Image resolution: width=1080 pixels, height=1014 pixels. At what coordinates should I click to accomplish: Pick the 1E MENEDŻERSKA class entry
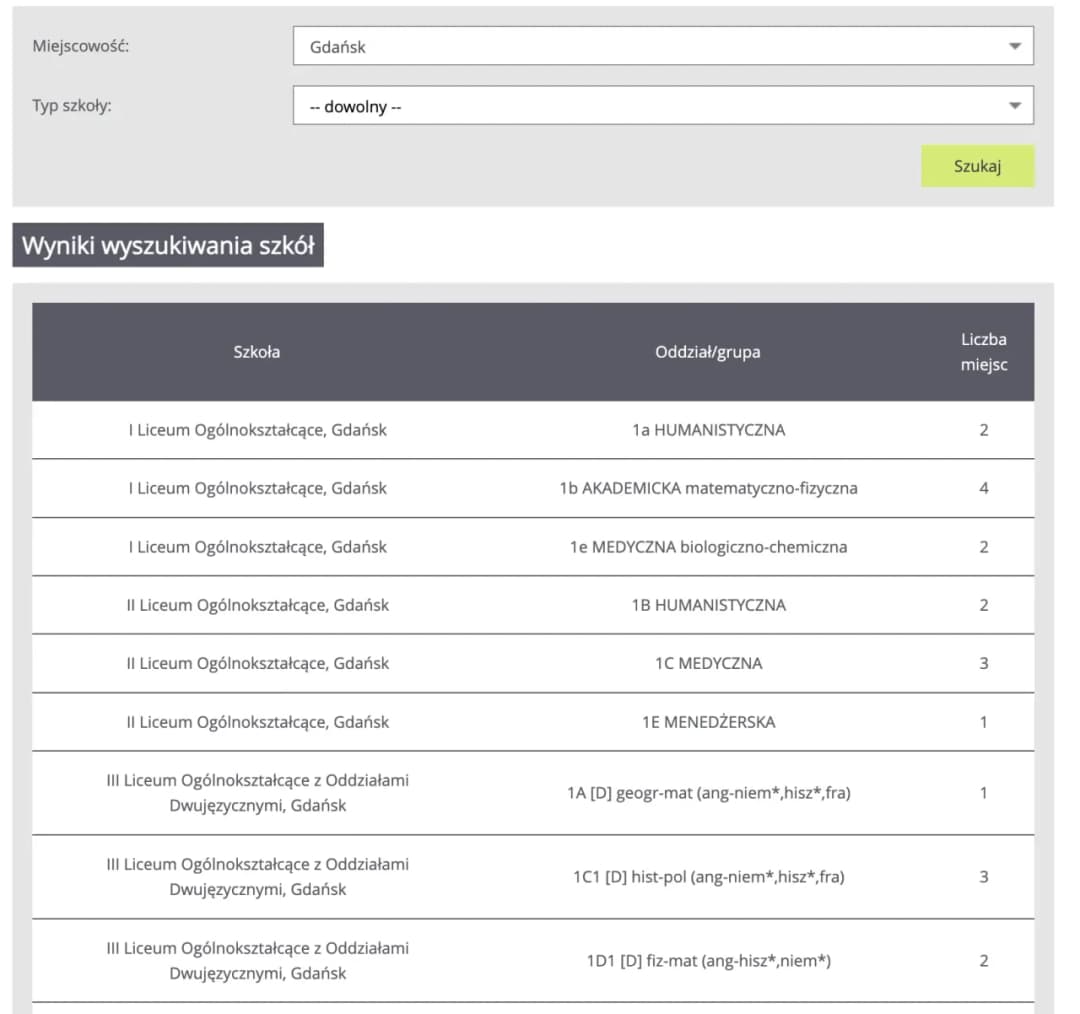click(708, 722)
